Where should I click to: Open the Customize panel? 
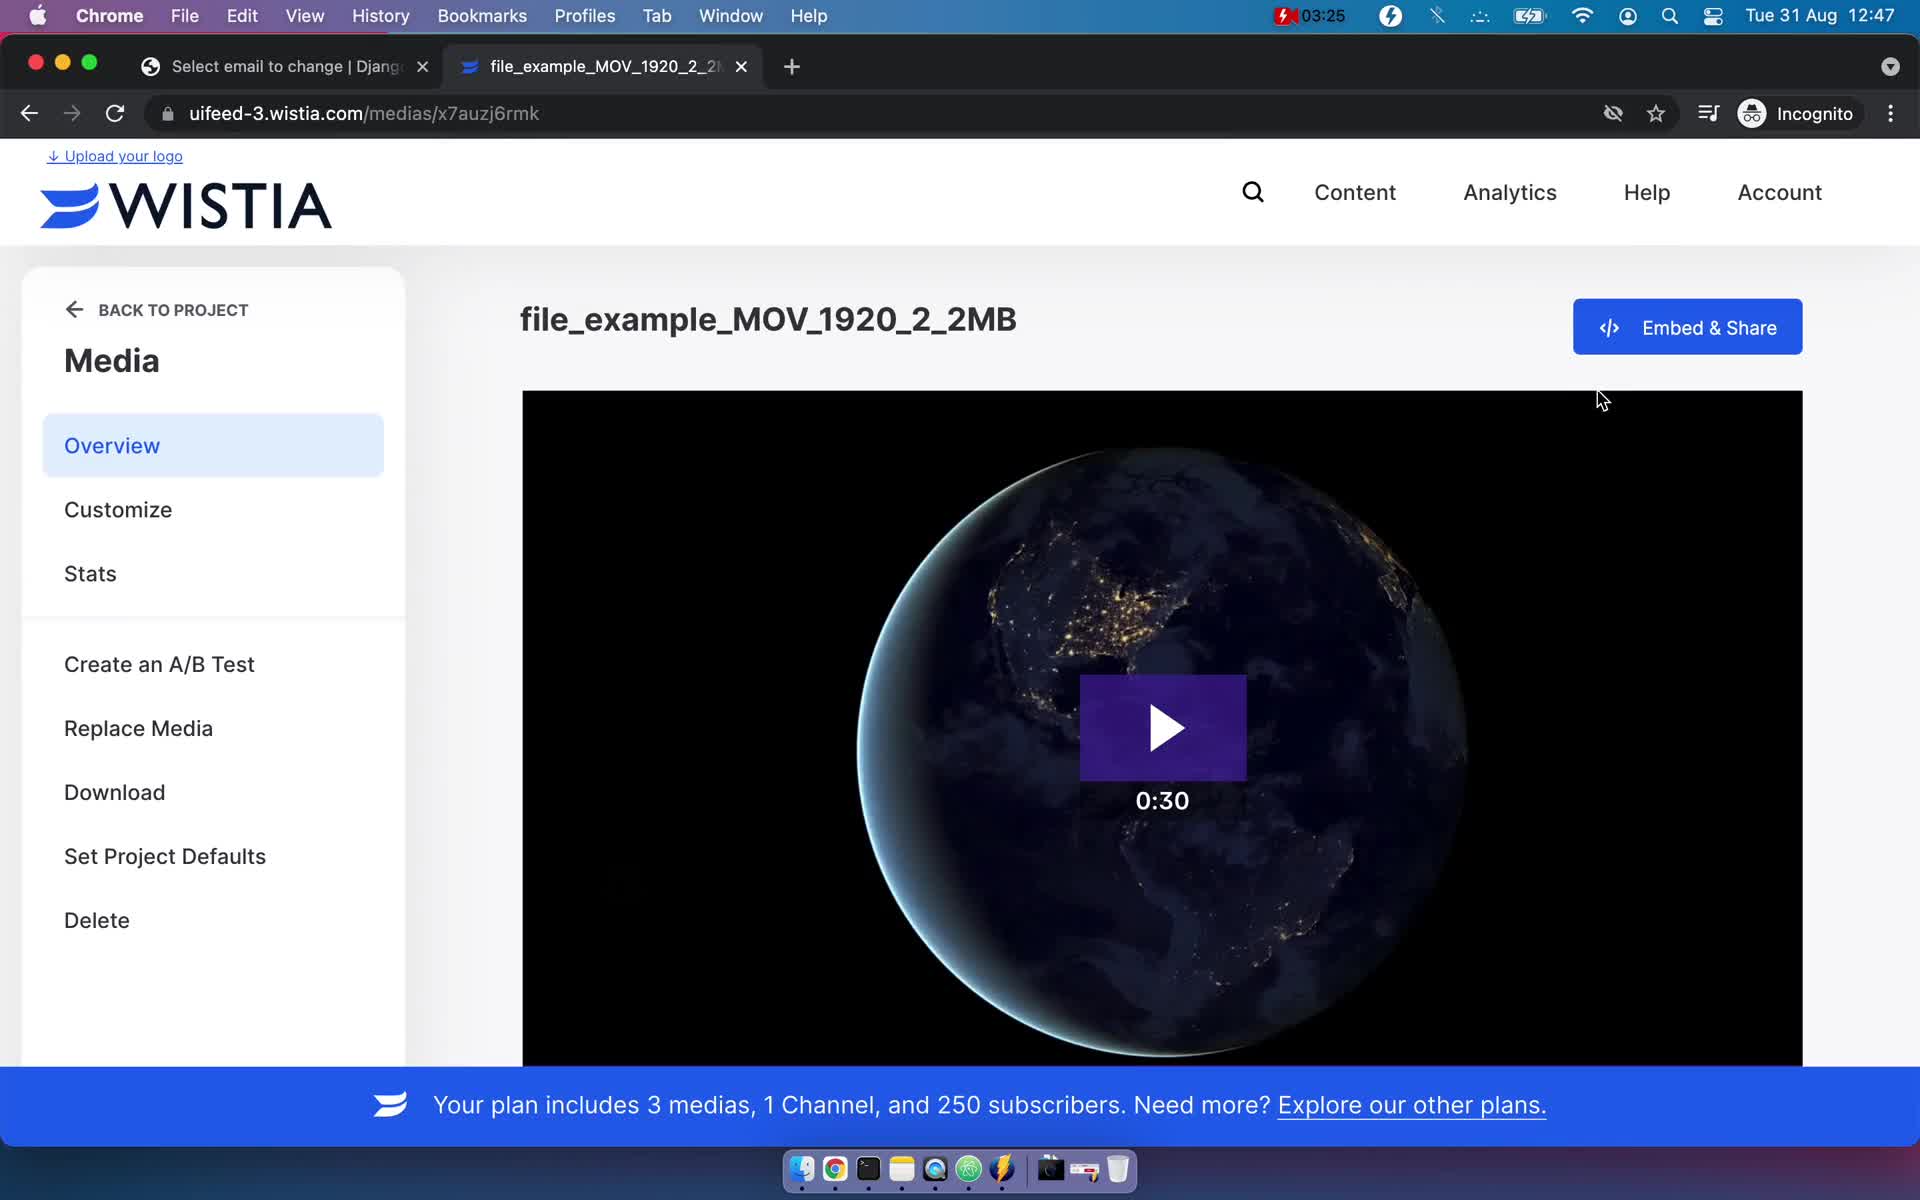point(117,509)
